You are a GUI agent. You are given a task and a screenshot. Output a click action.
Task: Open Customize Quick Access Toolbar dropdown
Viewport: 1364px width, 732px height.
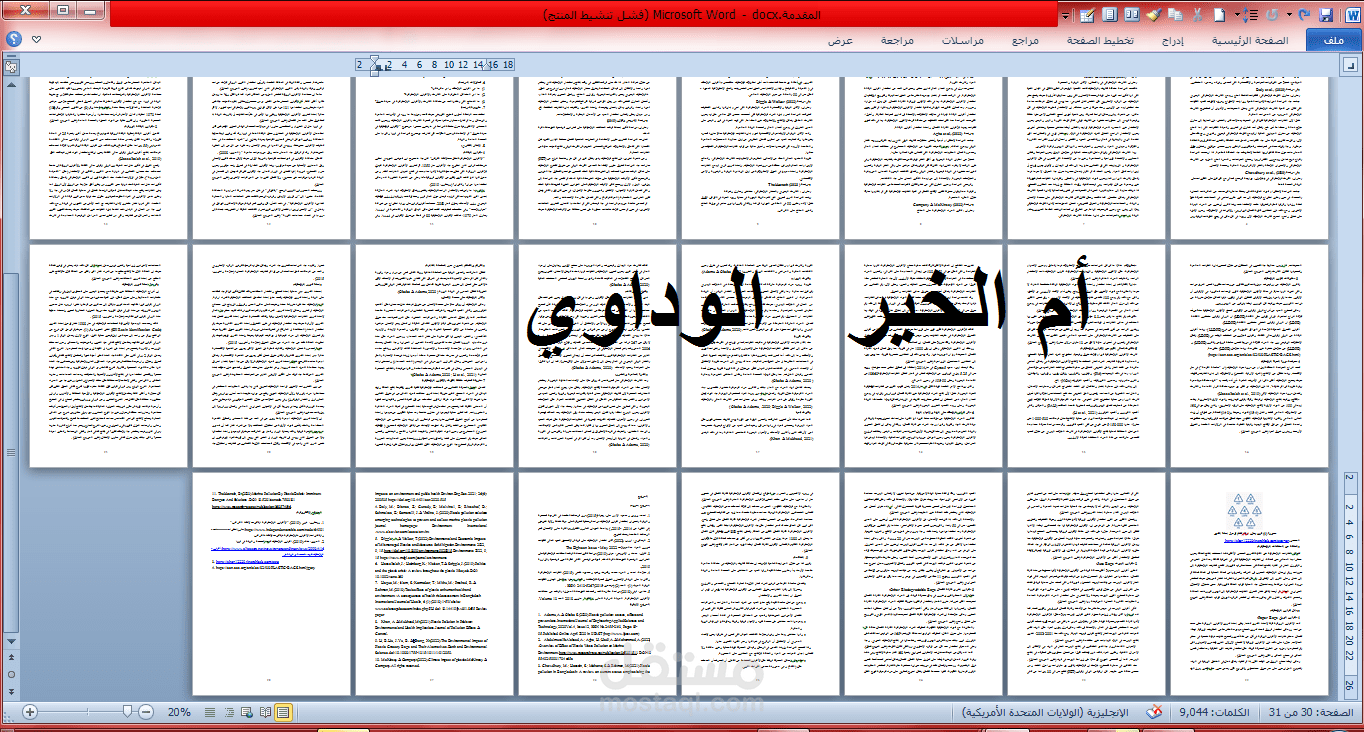[1065, 16]
